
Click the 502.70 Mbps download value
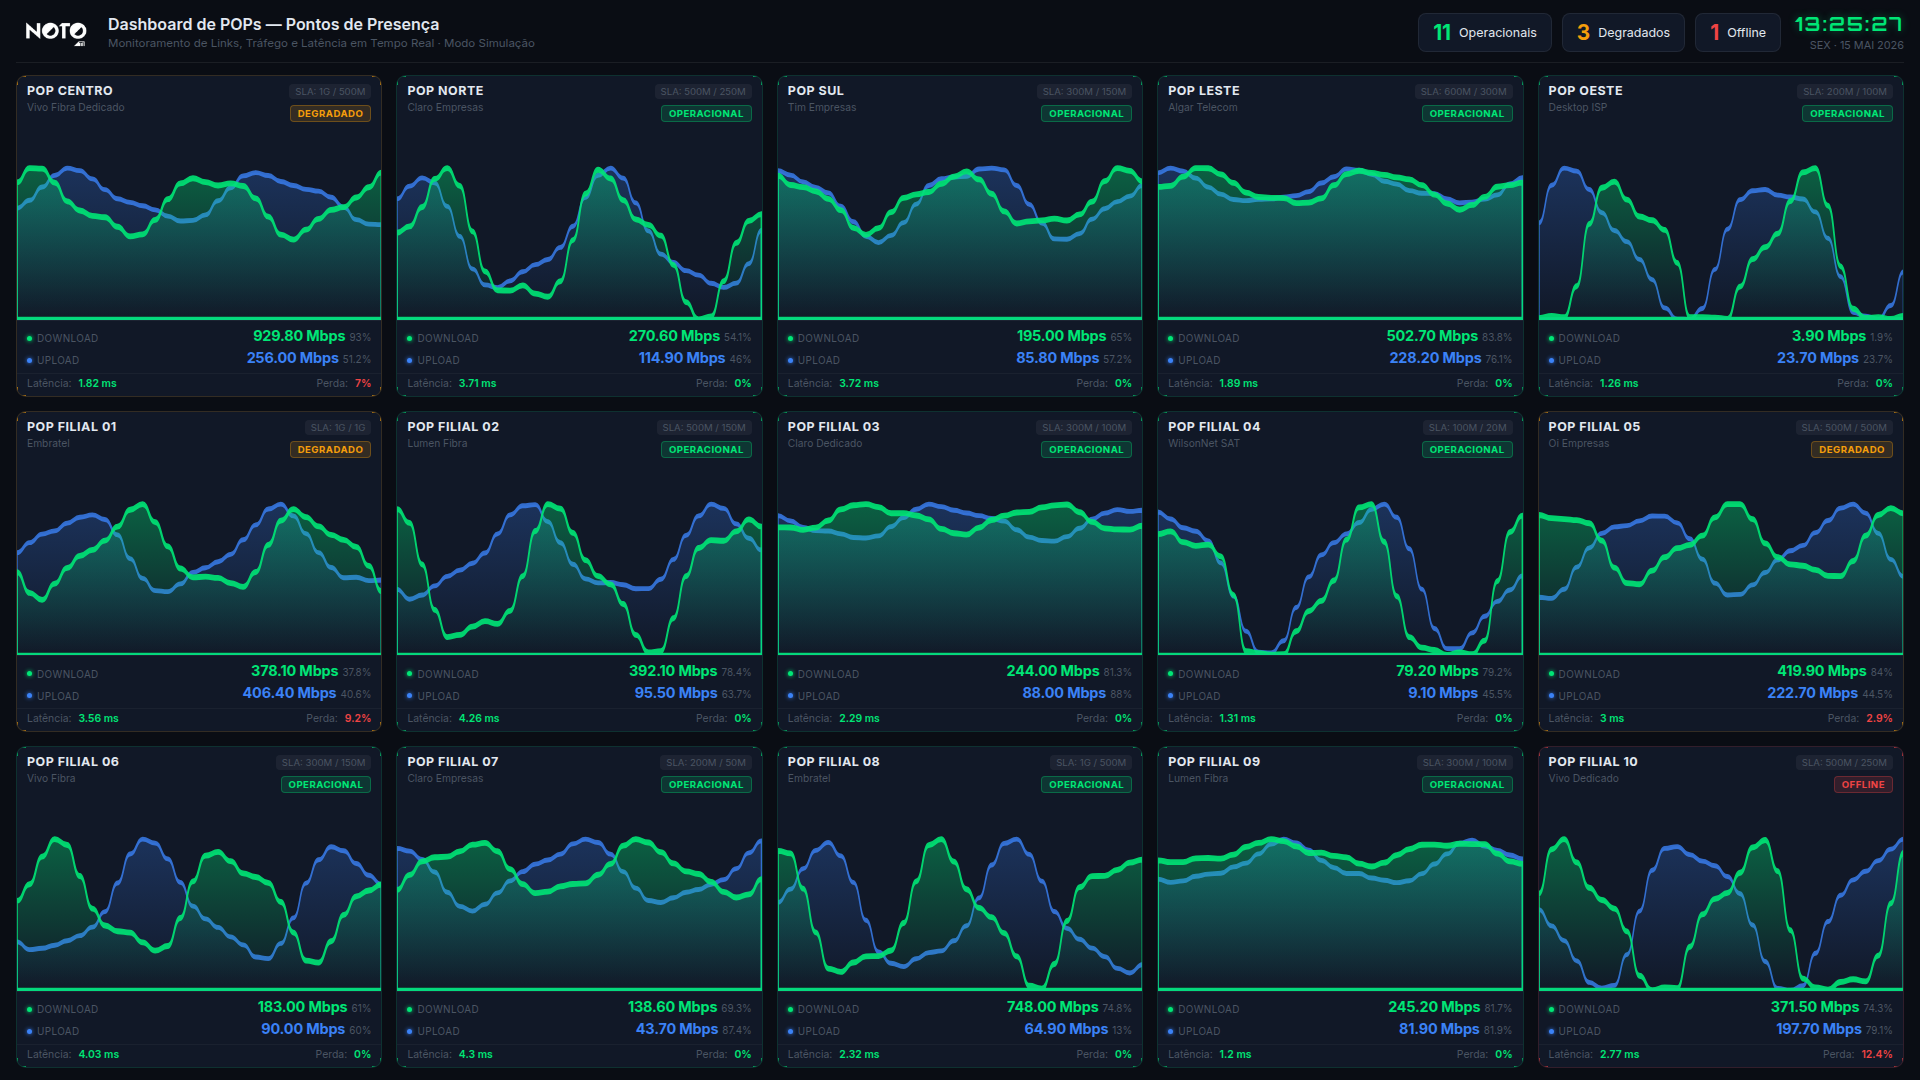tap(1432, 337)
